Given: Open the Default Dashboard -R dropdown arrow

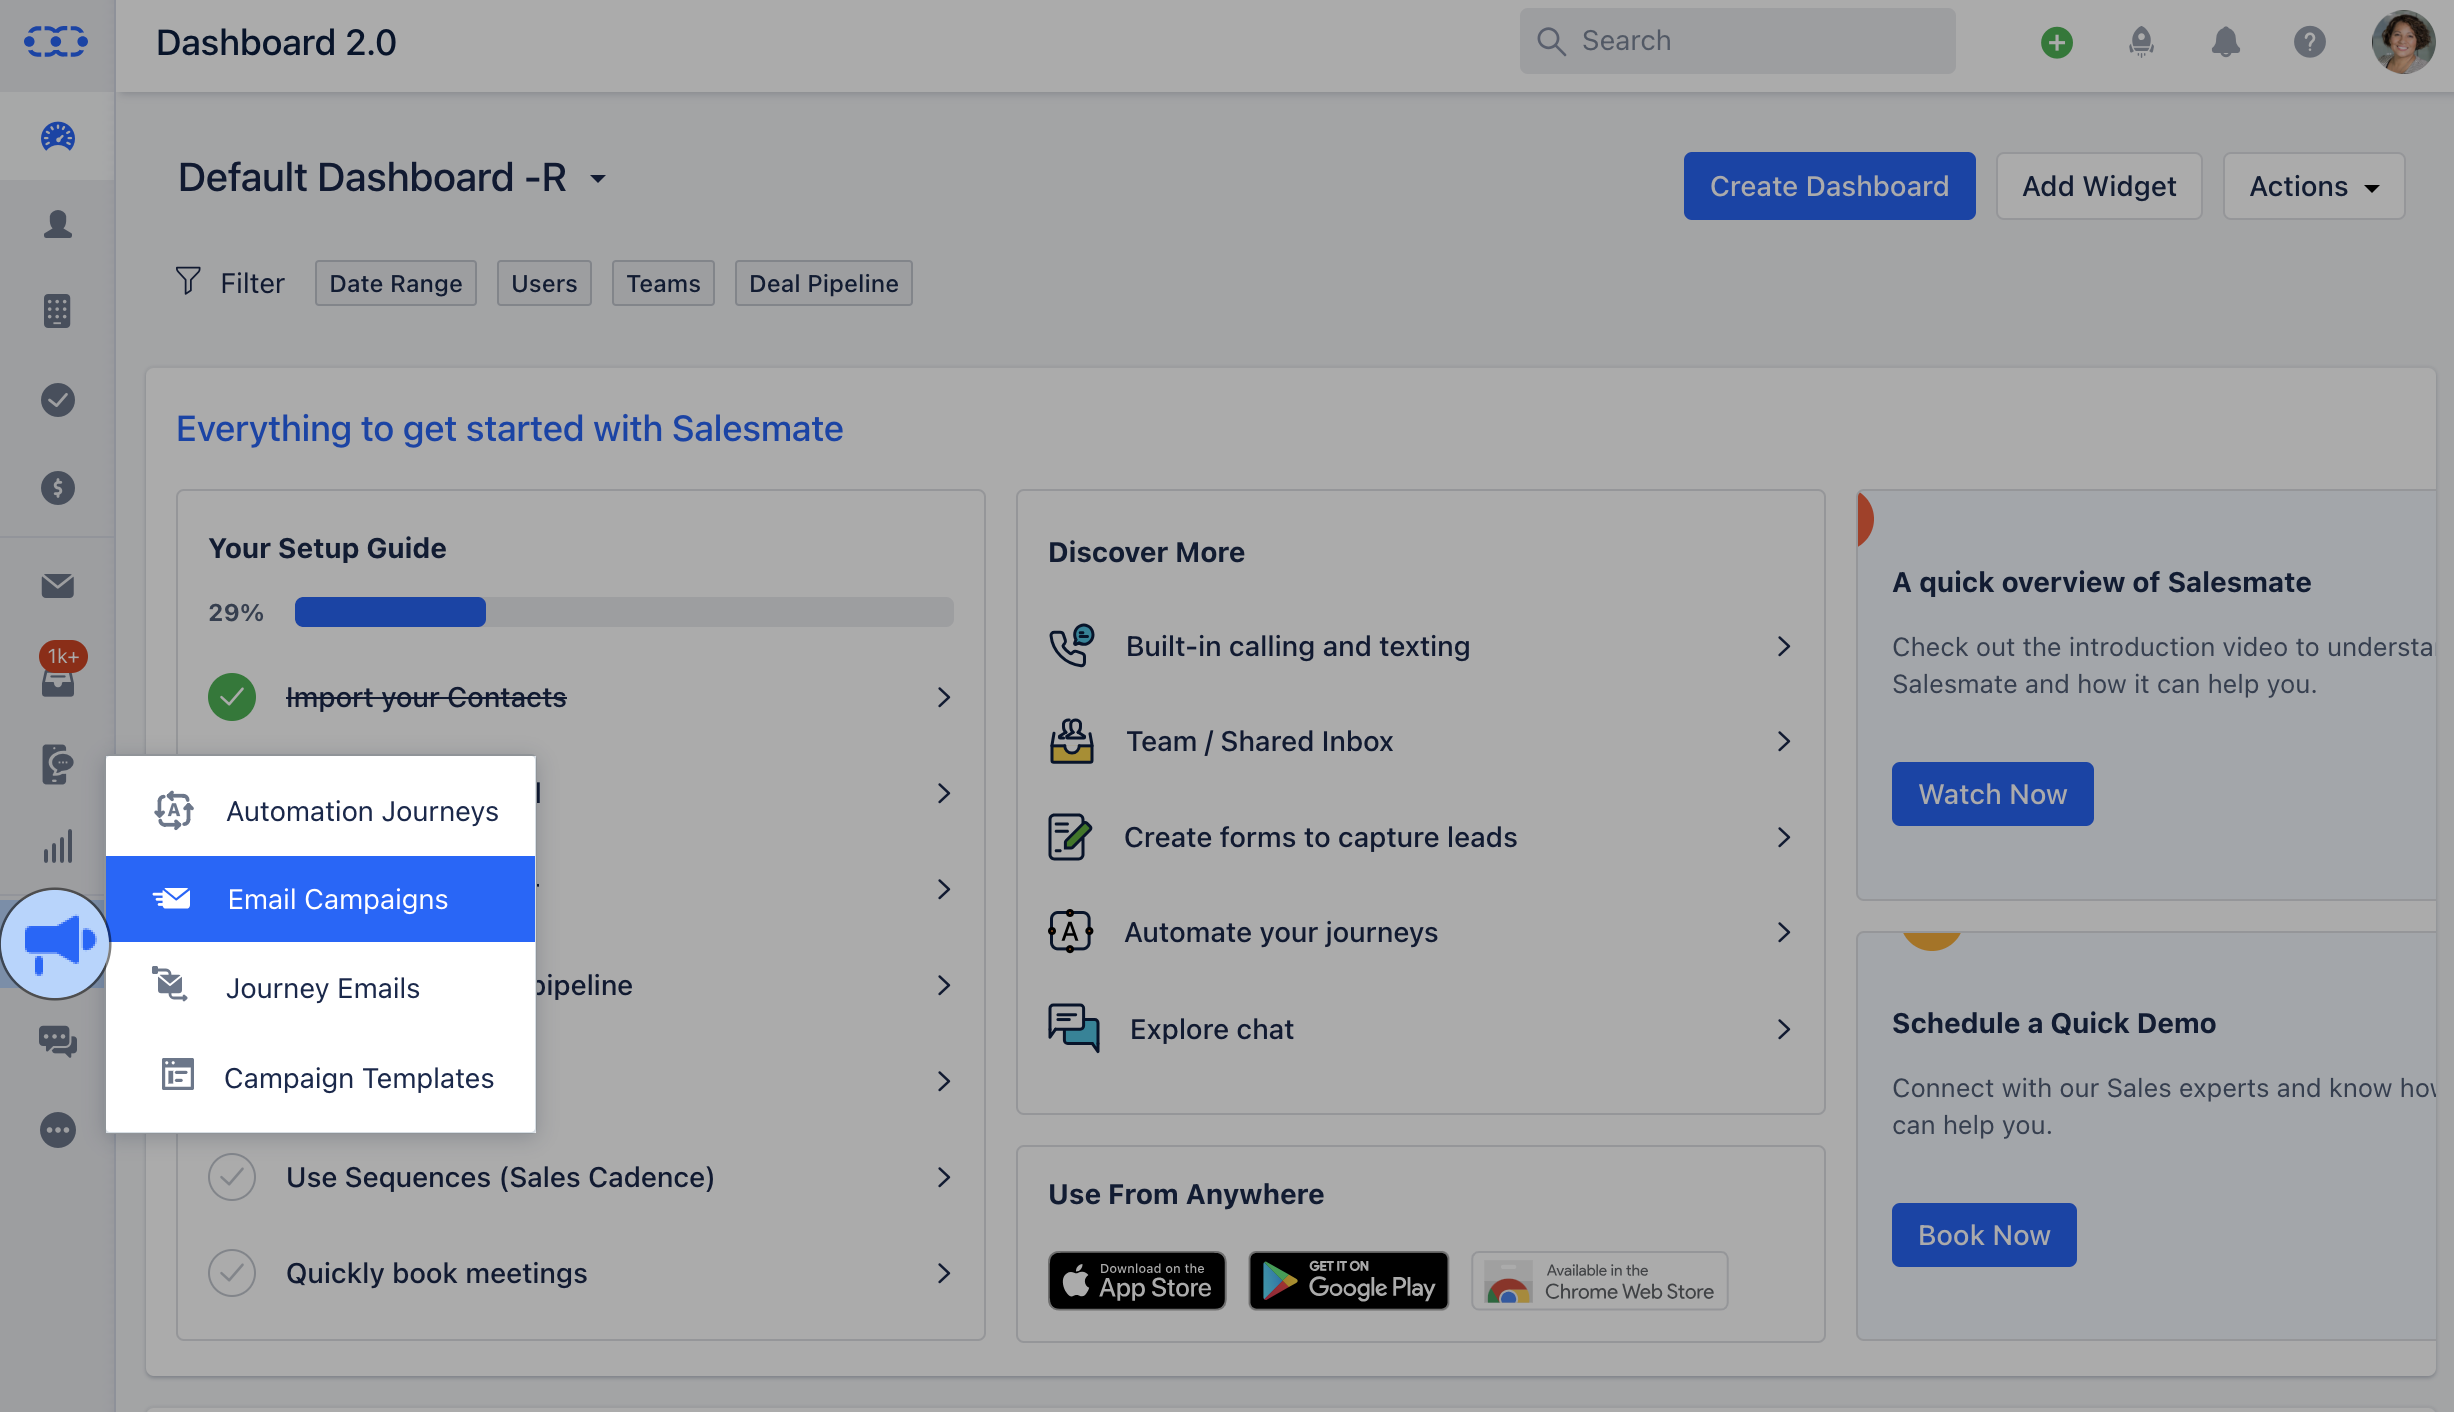Looking at the screenshot, I should pyautogui.click(x=598, y=180).
